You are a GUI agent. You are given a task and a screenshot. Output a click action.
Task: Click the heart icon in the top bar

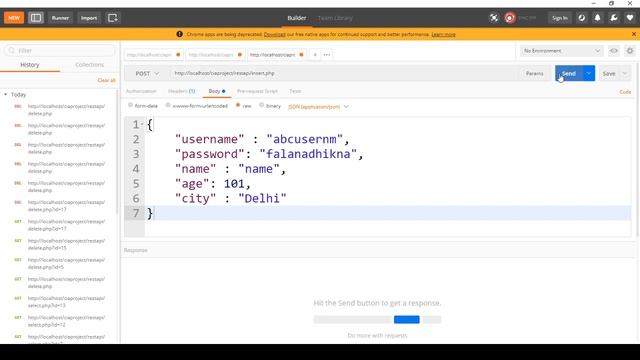pos(630,18)
